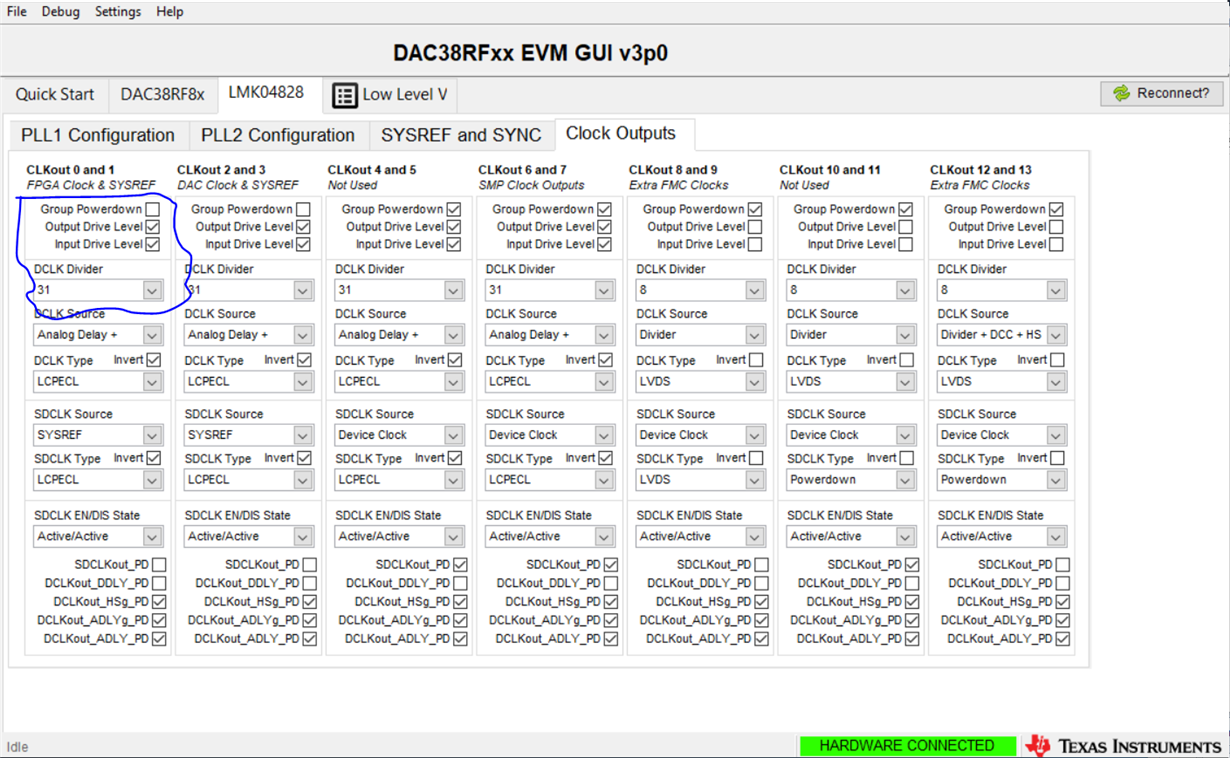Toggle Group Powerdown for CLKout 12 and 13

1056,209
